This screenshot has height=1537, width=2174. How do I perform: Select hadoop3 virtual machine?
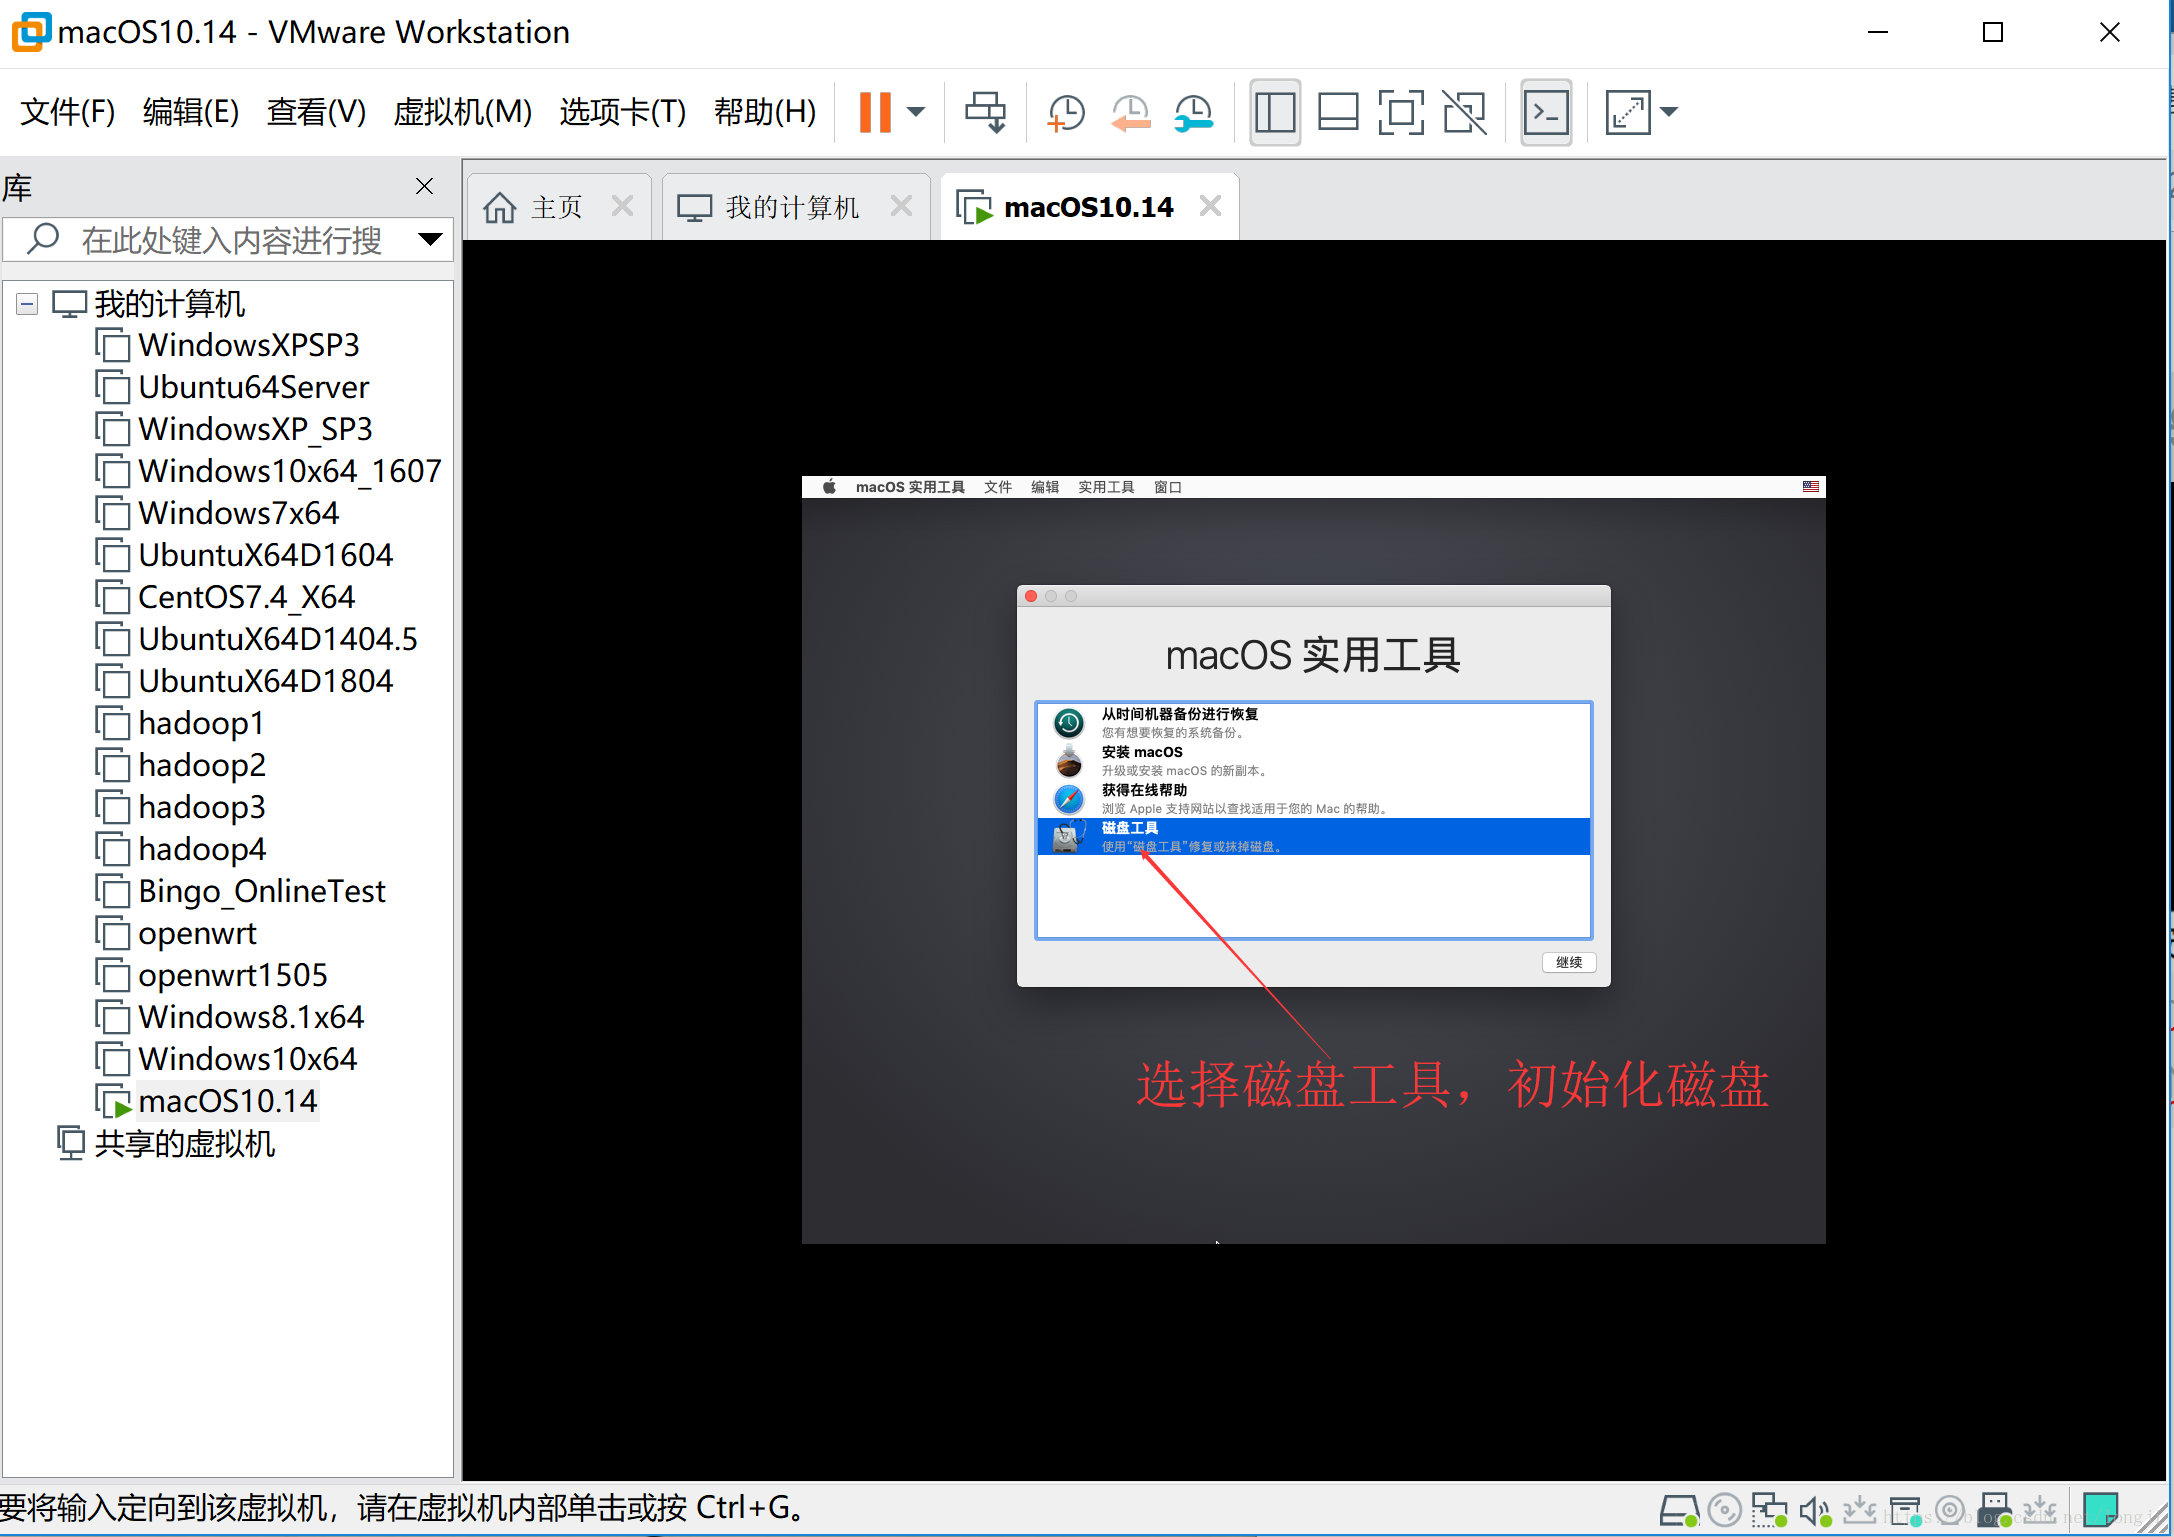(201, 807)
